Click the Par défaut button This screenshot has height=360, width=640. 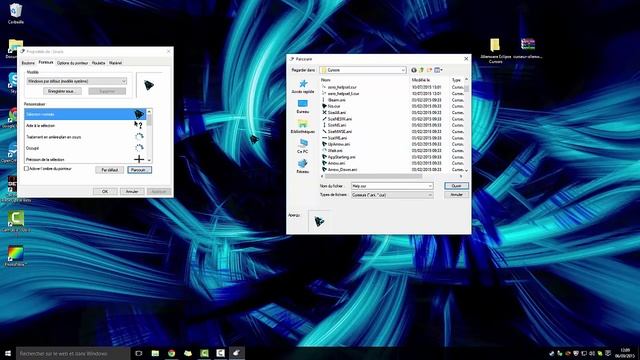point(109,170)
